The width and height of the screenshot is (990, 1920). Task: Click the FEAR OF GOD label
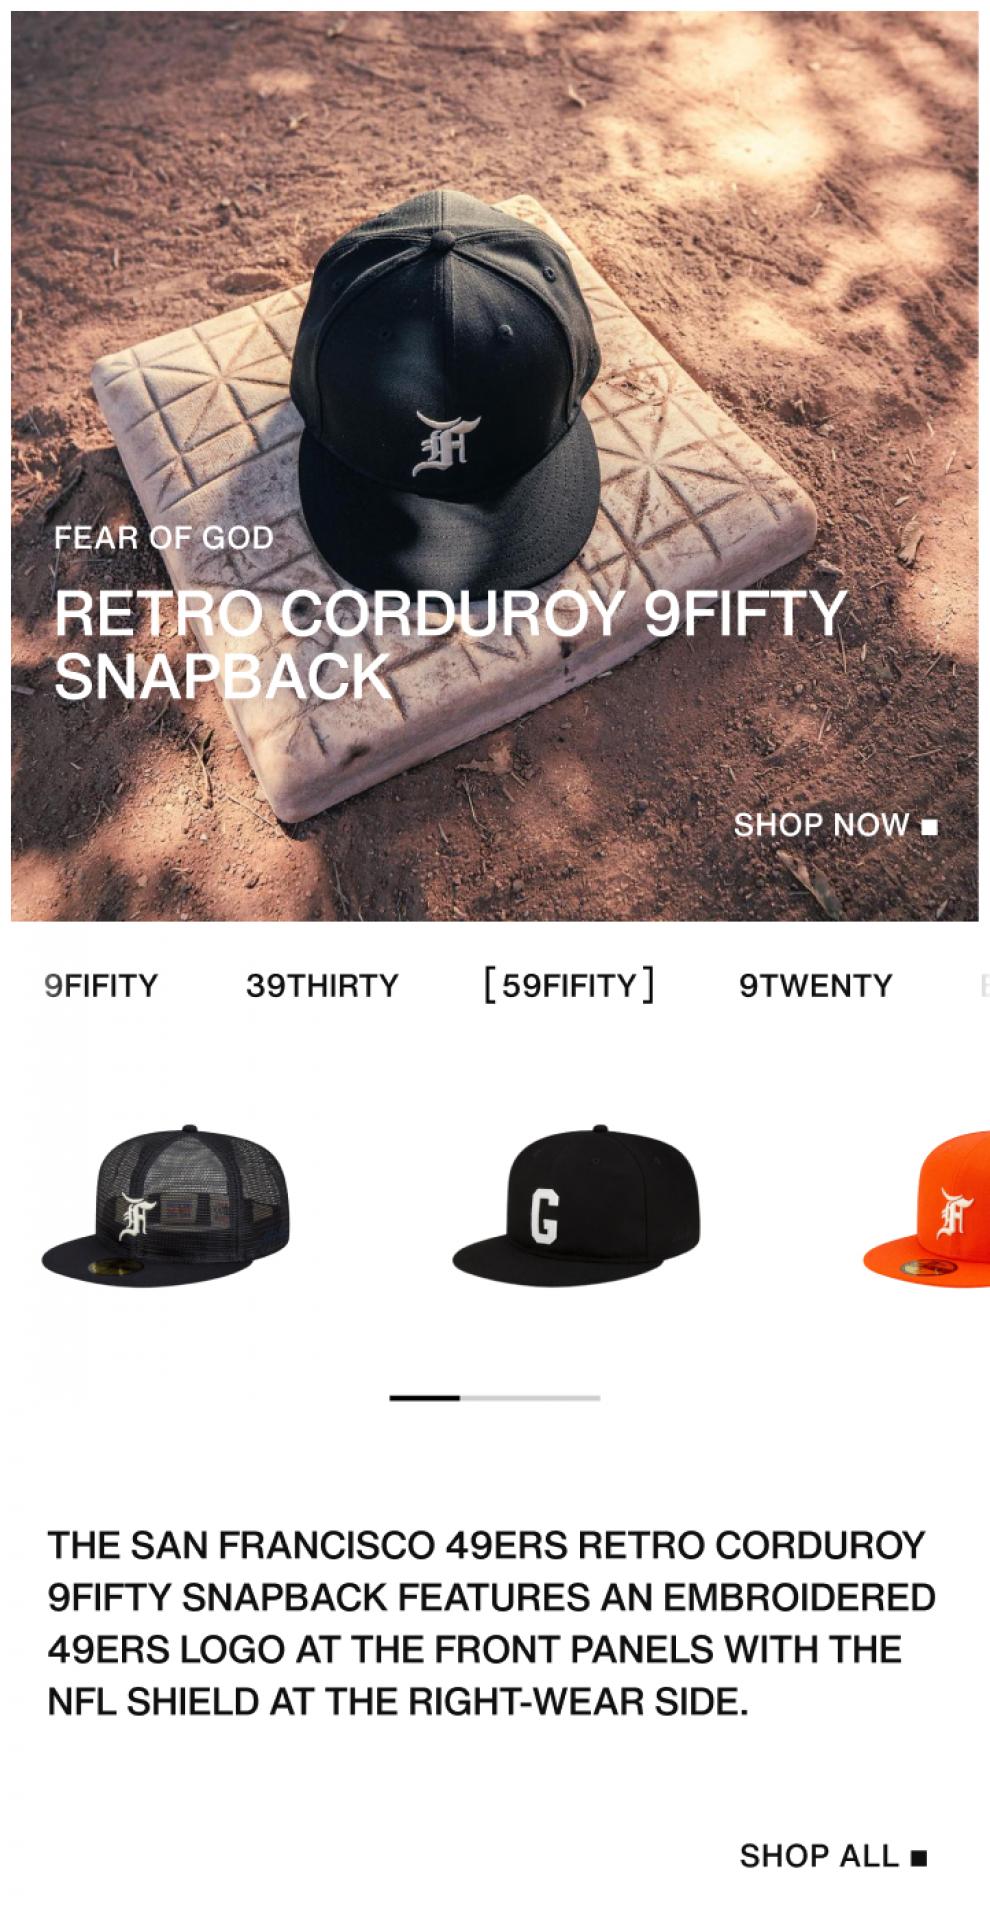pos(164,538)
